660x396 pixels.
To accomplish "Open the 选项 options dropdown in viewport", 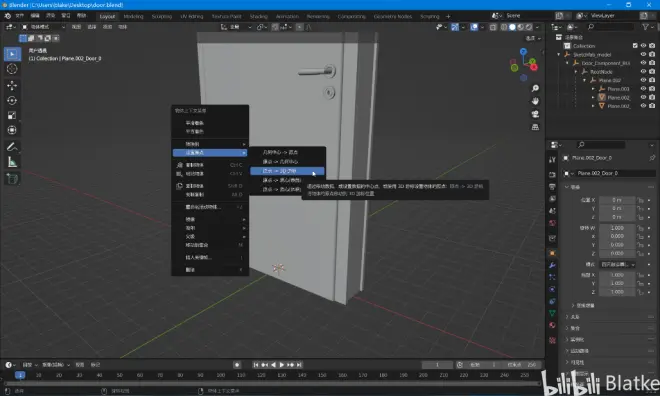I will tap(533, 38).
